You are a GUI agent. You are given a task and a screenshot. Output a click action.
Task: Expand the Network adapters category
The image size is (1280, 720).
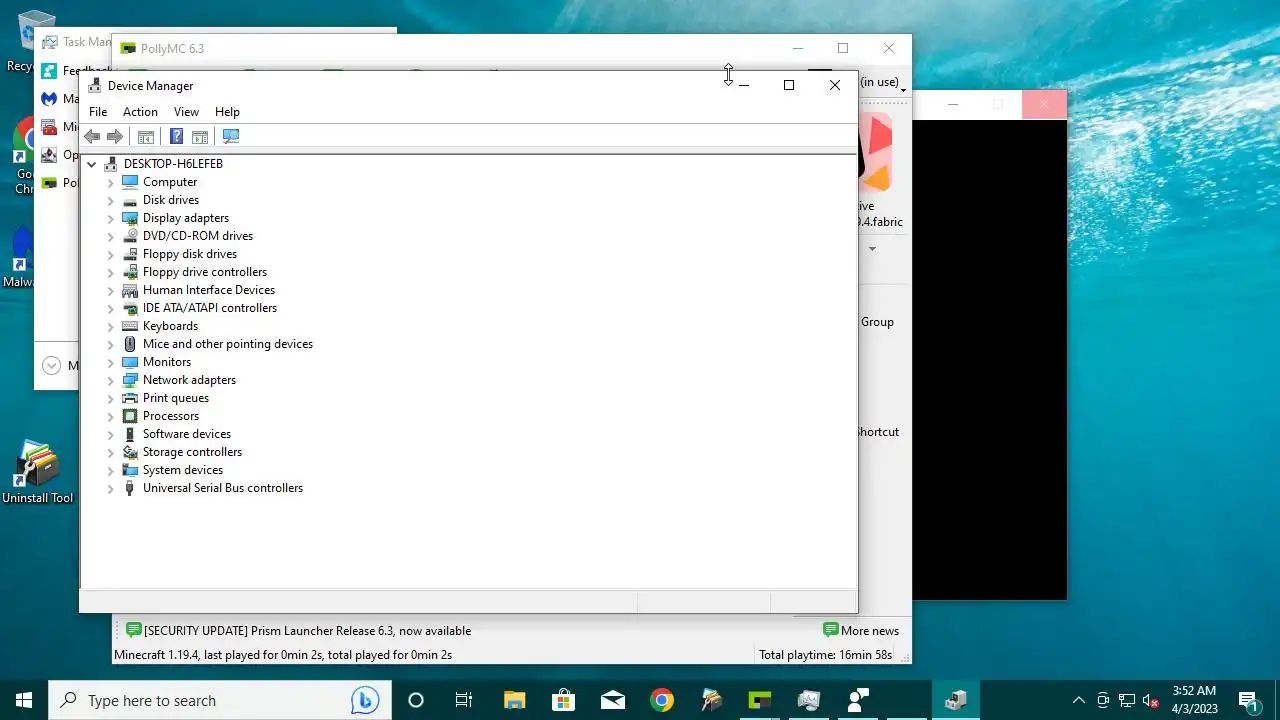111,380
